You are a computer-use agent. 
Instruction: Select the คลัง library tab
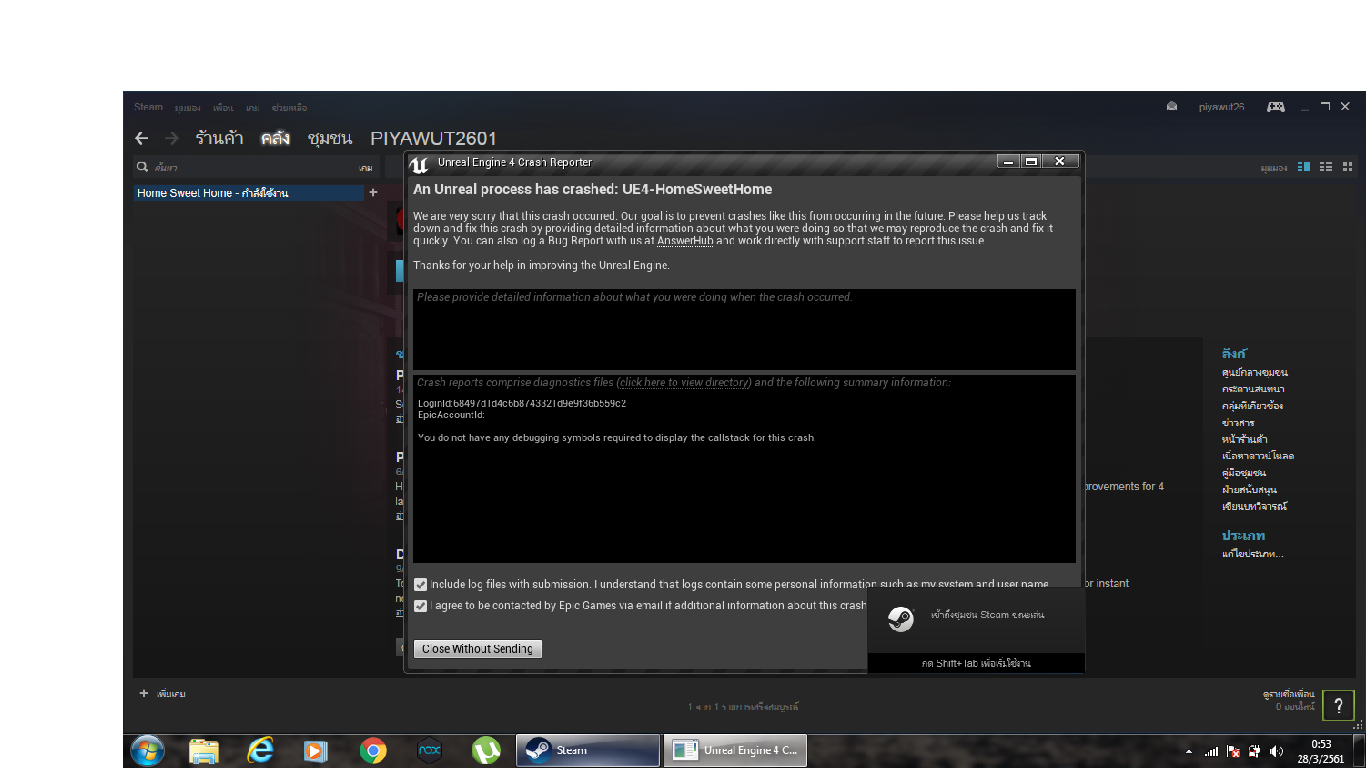coord(275,138)
